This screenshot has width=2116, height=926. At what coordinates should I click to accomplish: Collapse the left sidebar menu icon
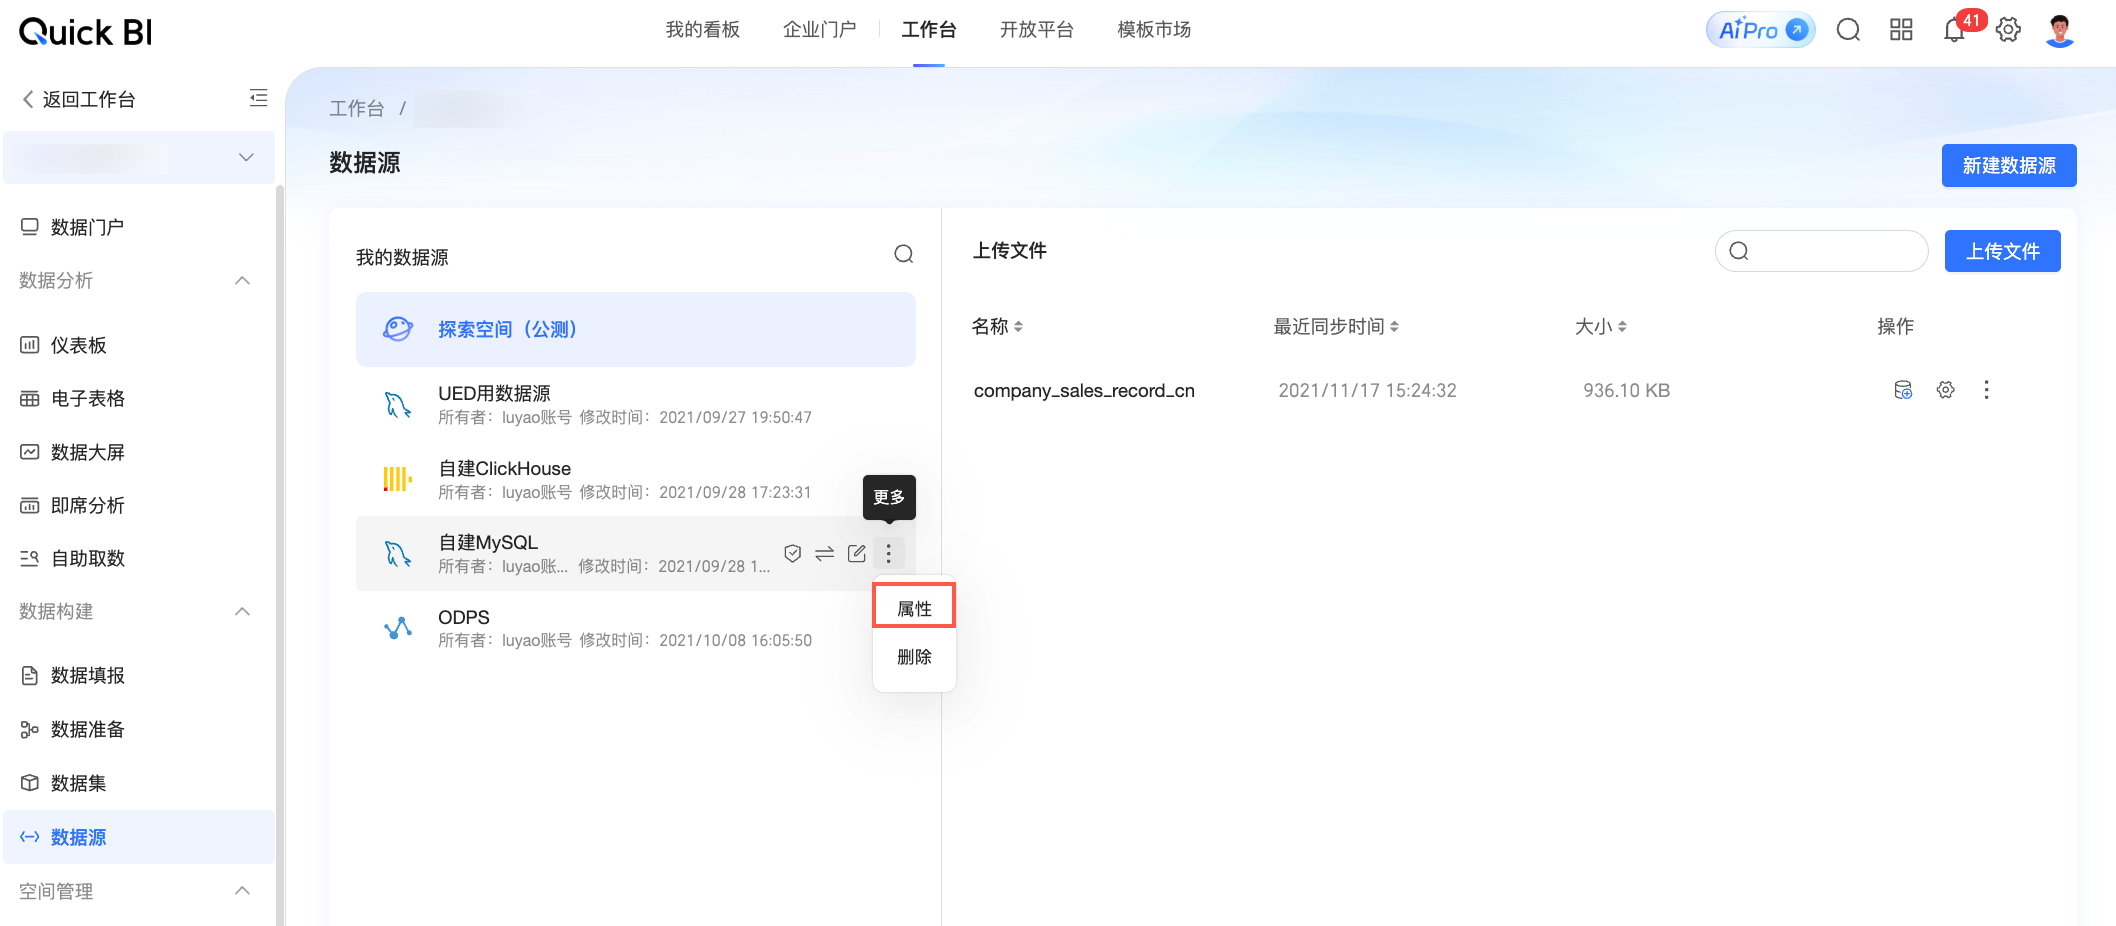pyautogui.click(x=258, y=98)
